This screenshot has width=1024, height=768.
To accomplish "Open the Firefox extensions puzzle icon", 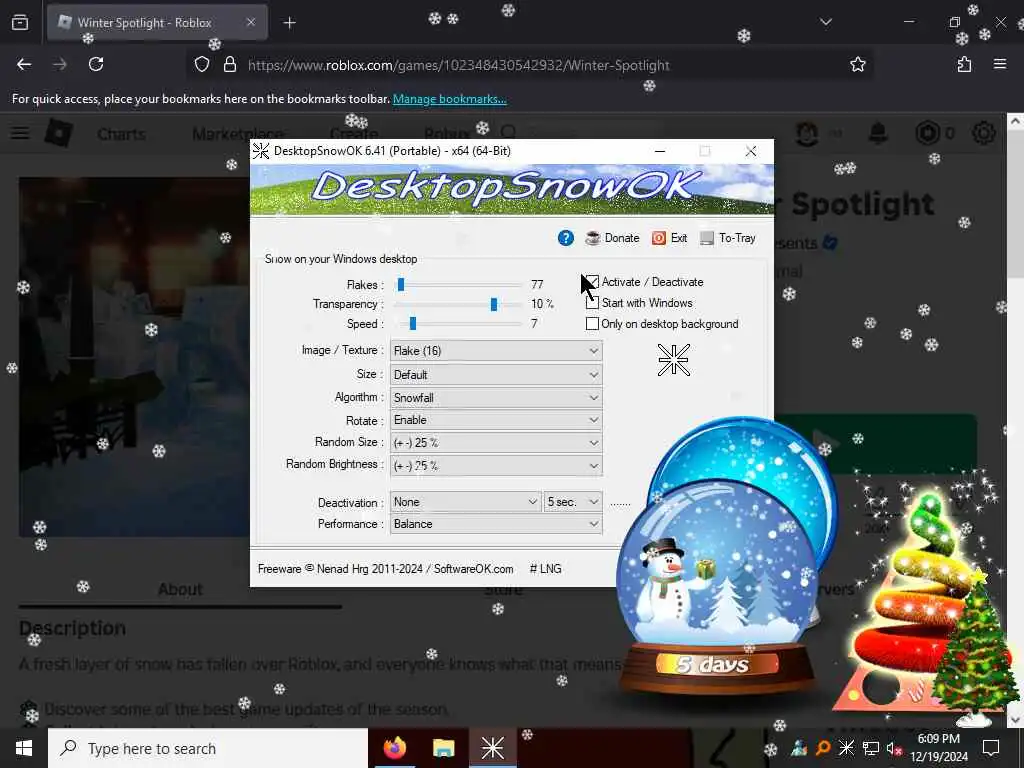I will (x=964, y=64).
